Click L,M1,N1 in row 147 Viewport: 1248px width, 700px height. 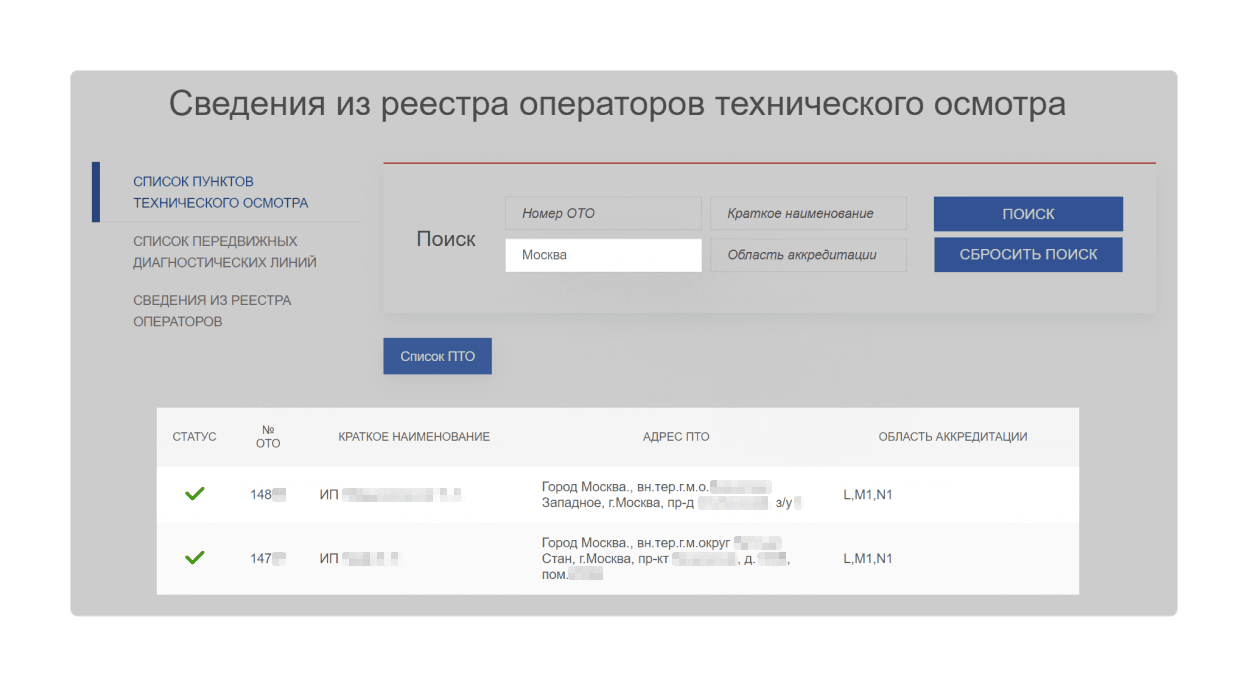click(x=868, y=559)
